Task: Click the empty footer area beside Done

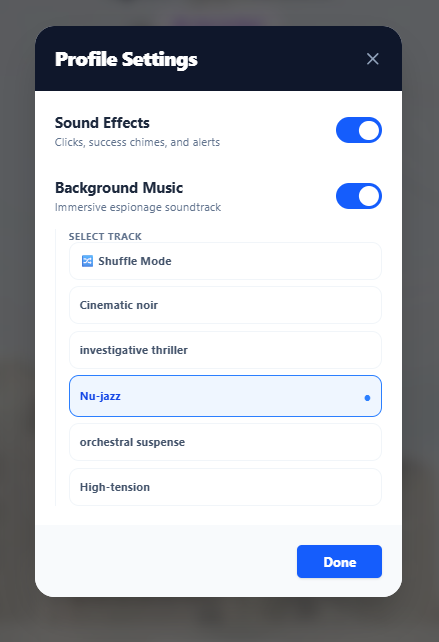Action: click(164, 561)
